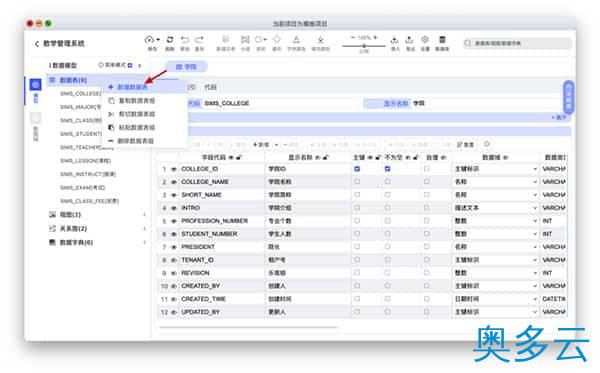600x373 pixels.
Task: Click the 数据表(9) tree node
Action: [73, 80]
